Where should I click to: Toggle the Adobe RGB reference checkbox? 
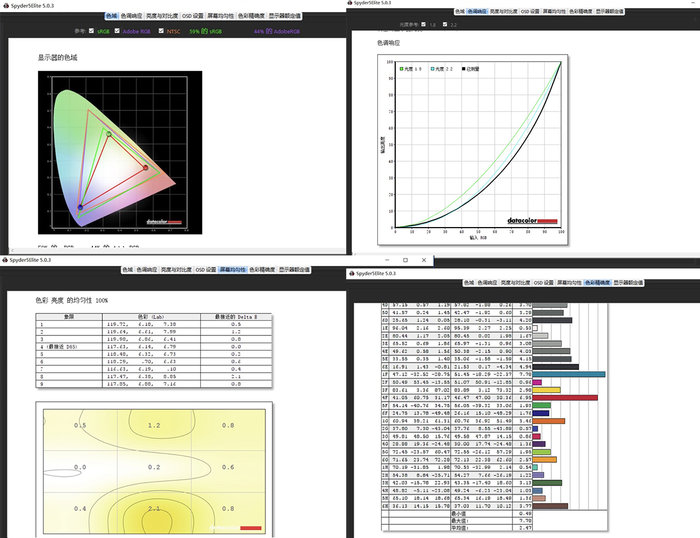point(117,31)
